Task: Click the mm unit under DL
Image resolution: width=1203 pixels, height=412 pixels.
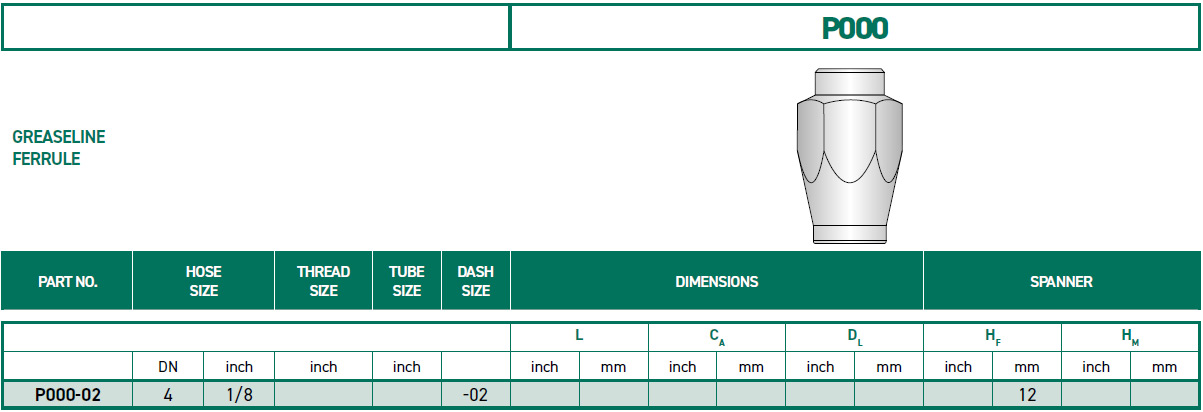Action: (889, 367)
